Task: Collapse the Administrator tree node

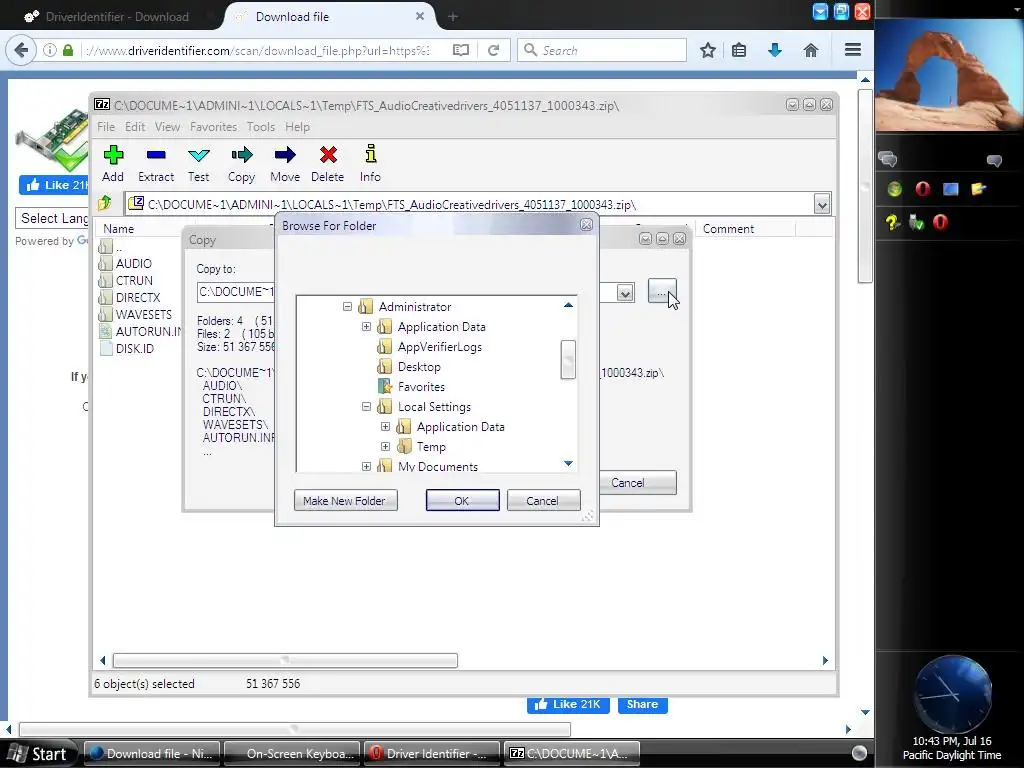Action: [347, 306]
